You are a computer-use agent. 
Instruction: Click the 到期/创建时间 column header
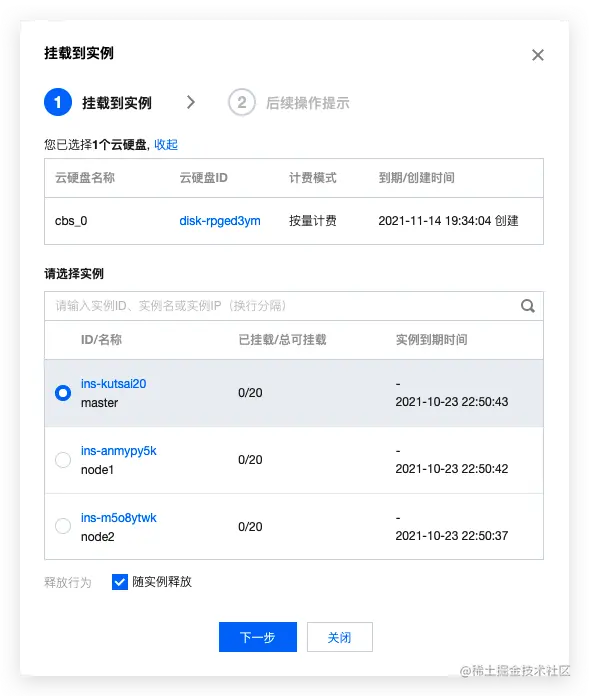pos(416,178)
